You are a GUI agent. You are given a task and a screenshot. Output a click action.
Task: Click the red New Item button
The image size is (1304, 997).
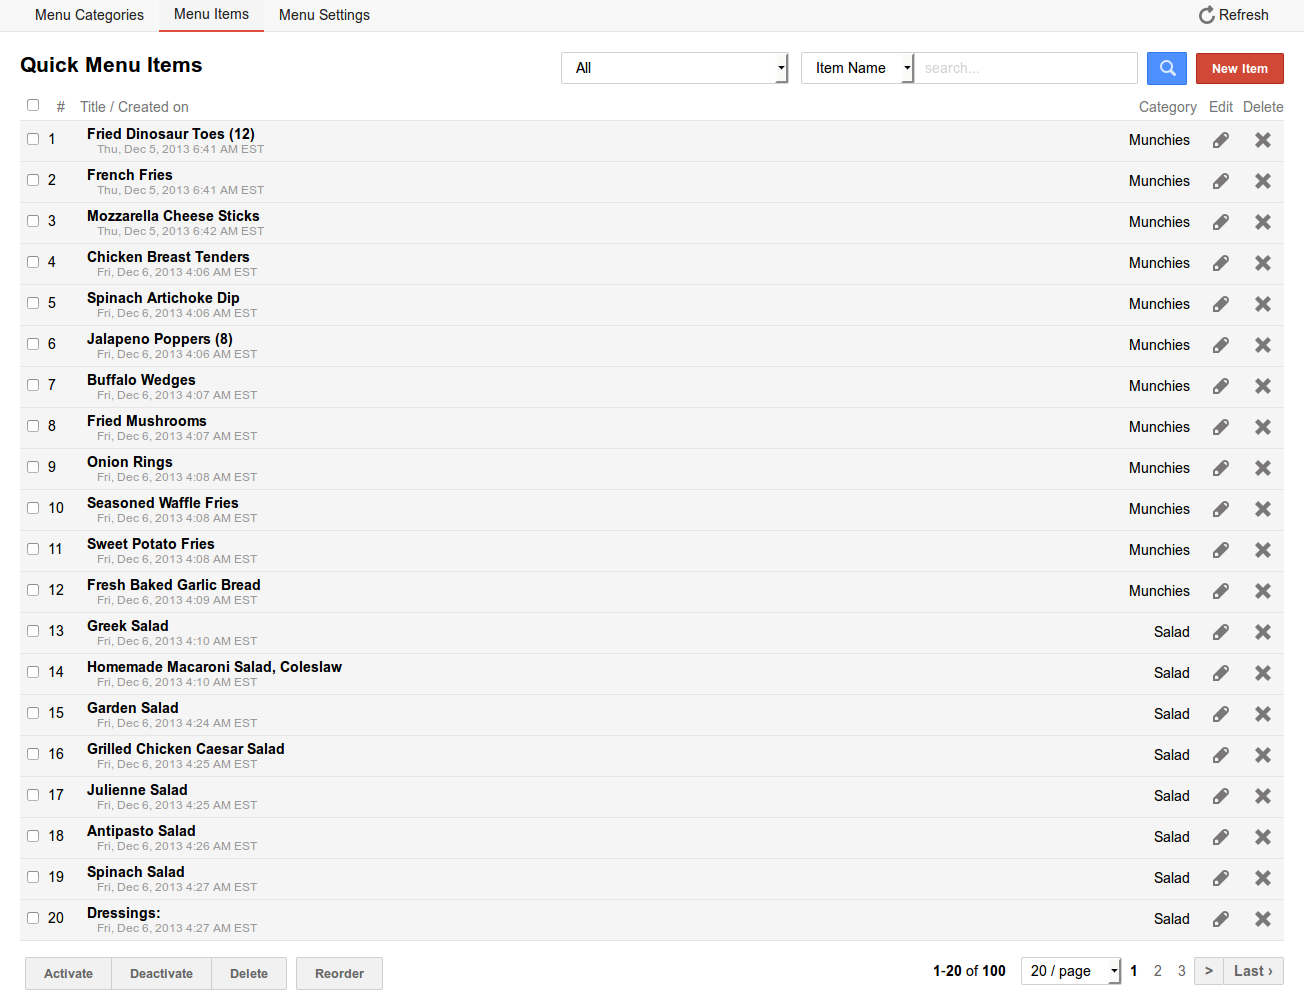pos(1239,68)
